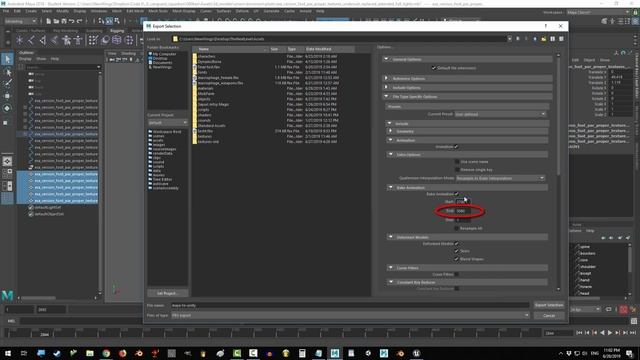Open Current Preset dropdown
Viewport: 640px width, 360px height.
tap(500, 114)
